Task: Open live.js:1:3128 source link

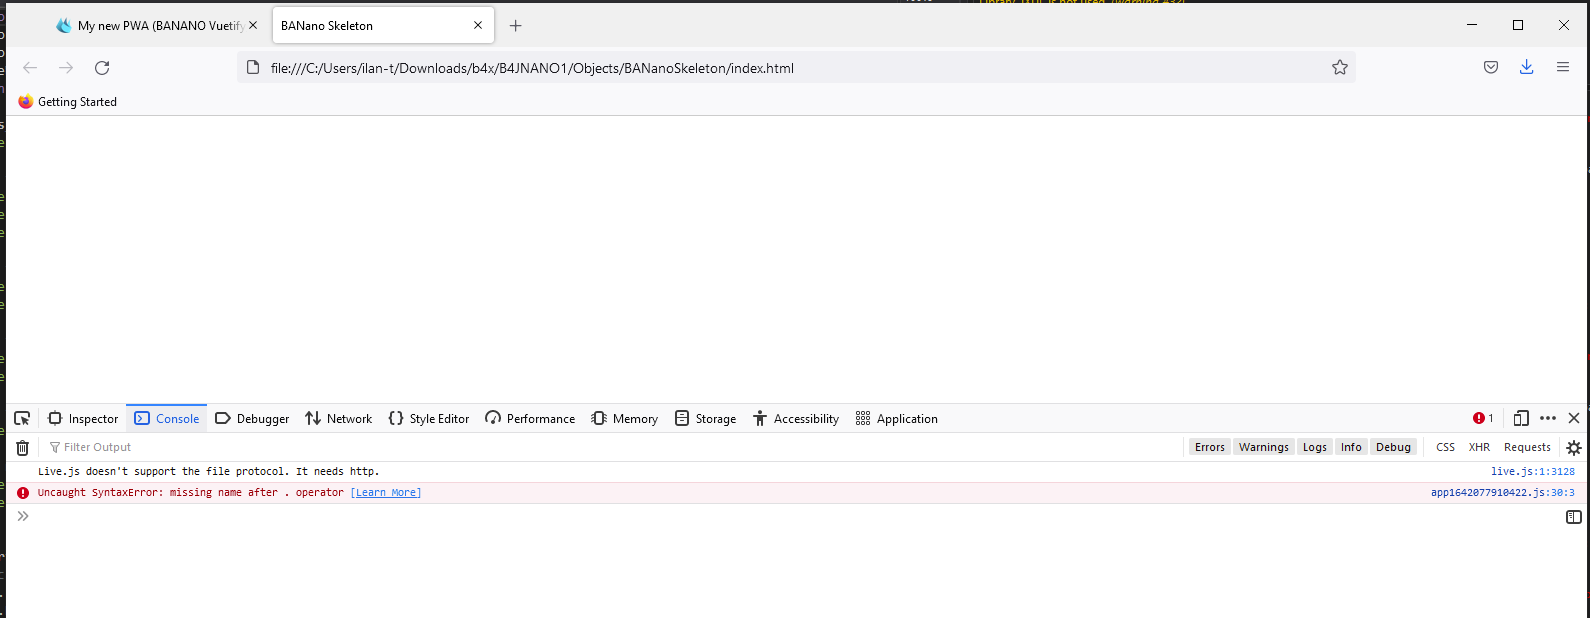Action: tap(1533, 472)
